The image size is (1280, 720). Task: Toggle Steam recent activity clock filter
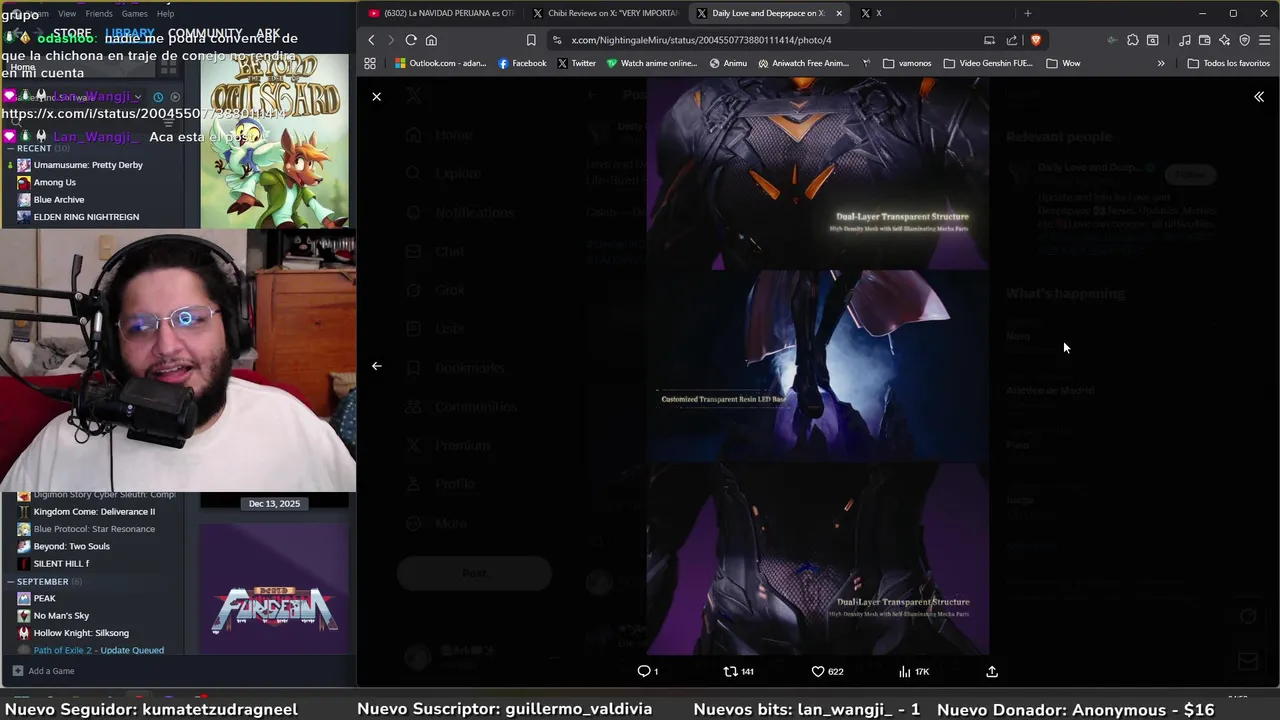[x=158, y=97]
